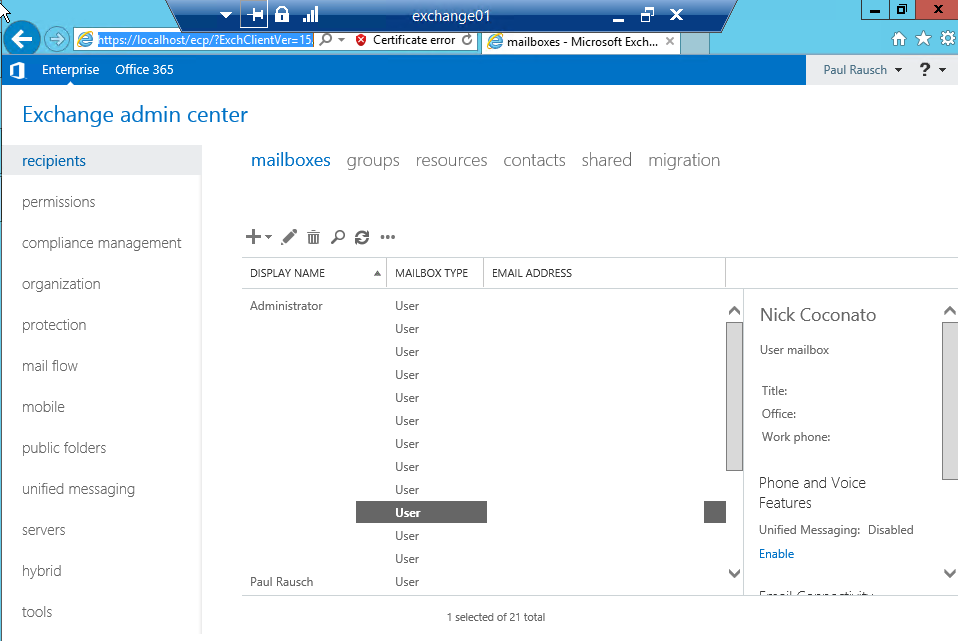Click the mailbox list scroll down arrow
The image size is (958, 641).
(x=734, y=574)
